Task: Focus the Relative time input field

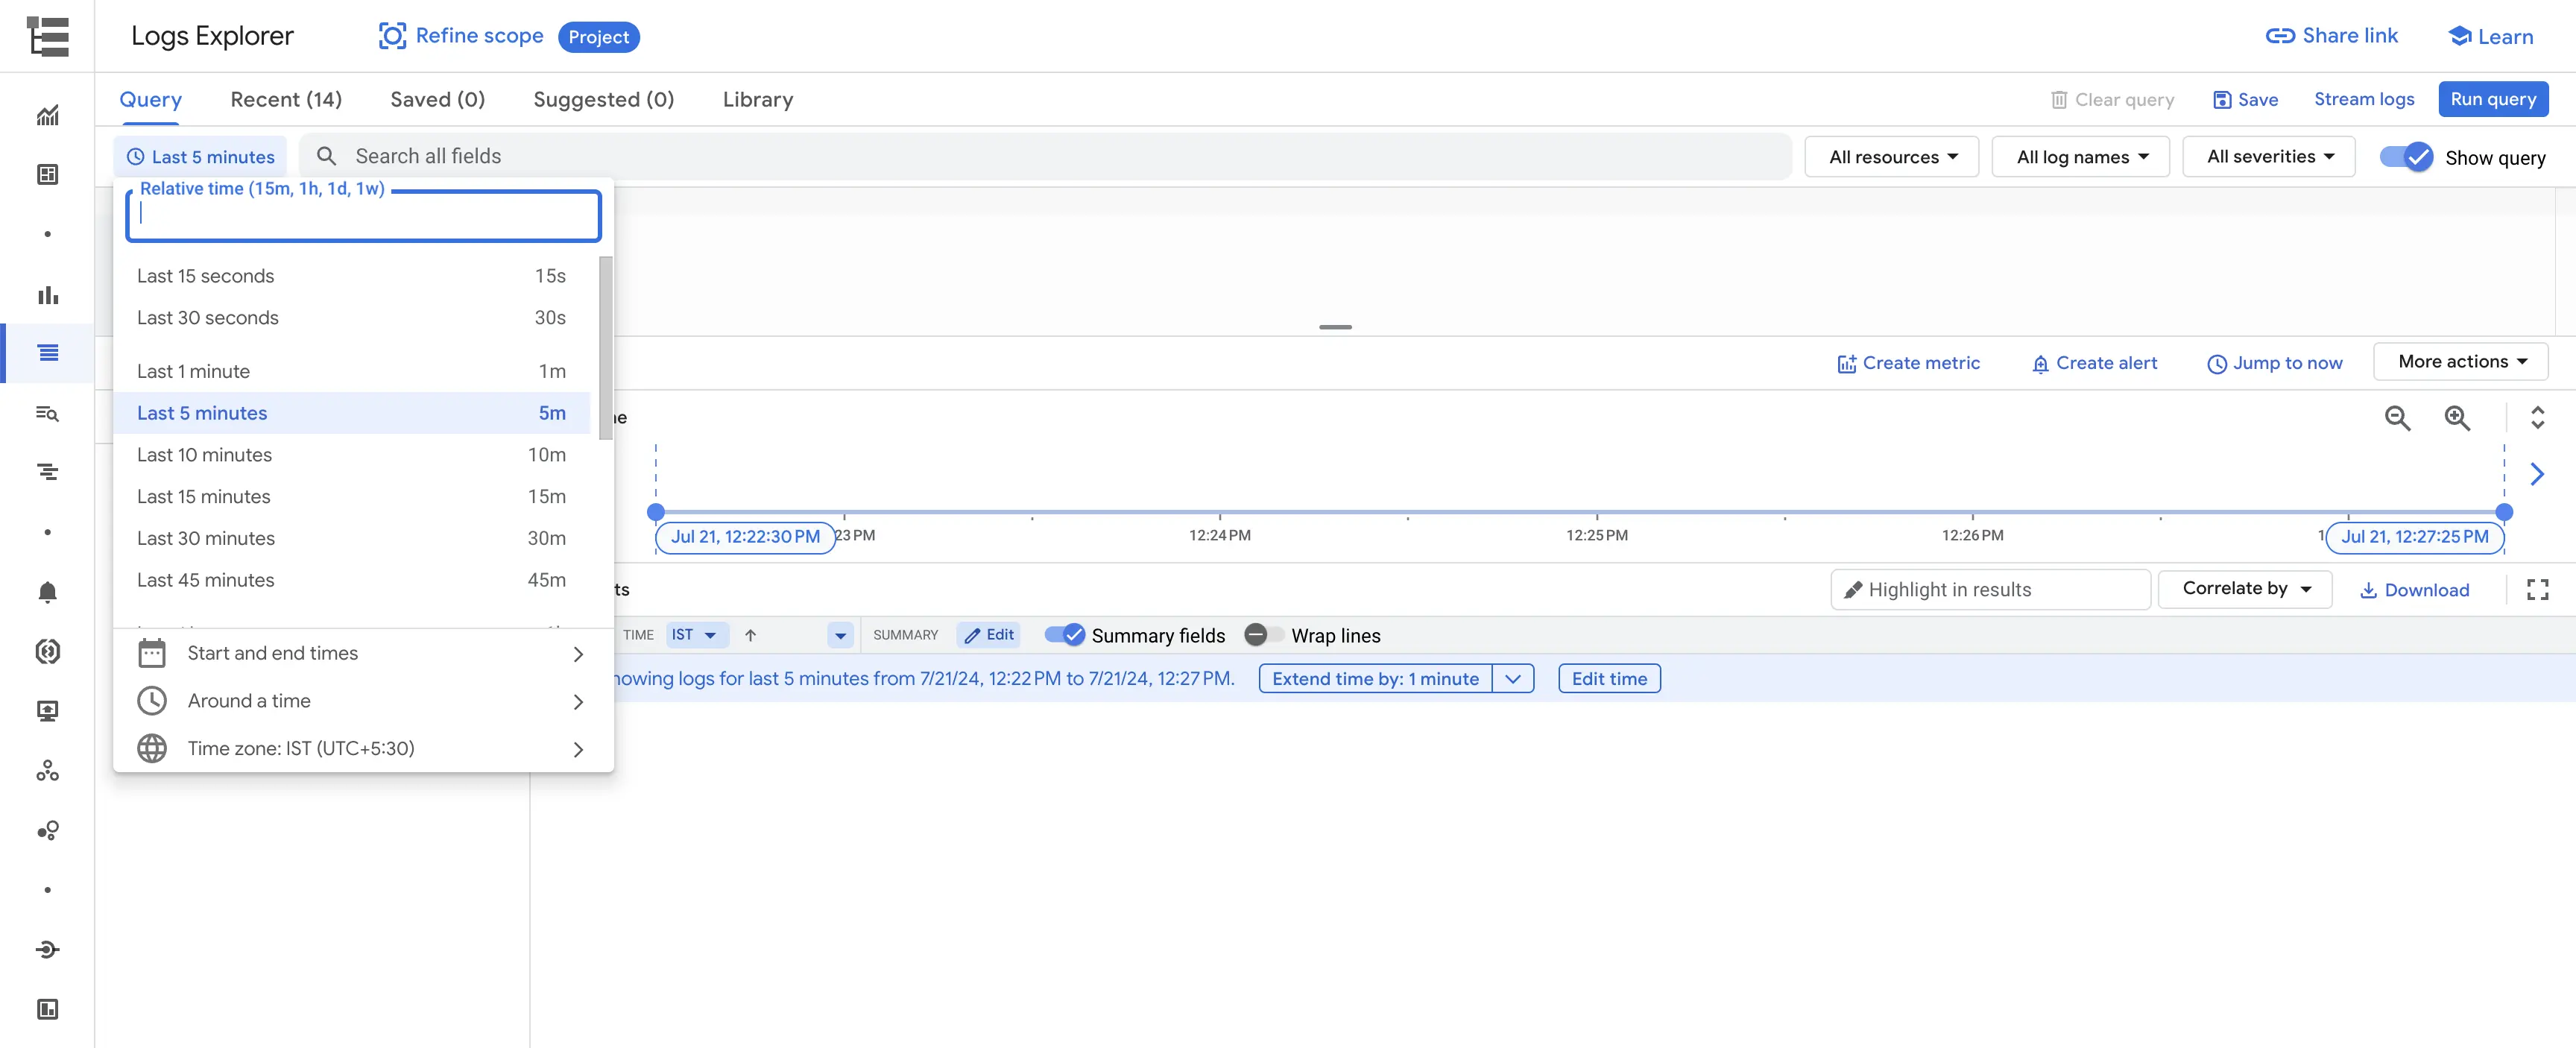Action: coord(363,216)
